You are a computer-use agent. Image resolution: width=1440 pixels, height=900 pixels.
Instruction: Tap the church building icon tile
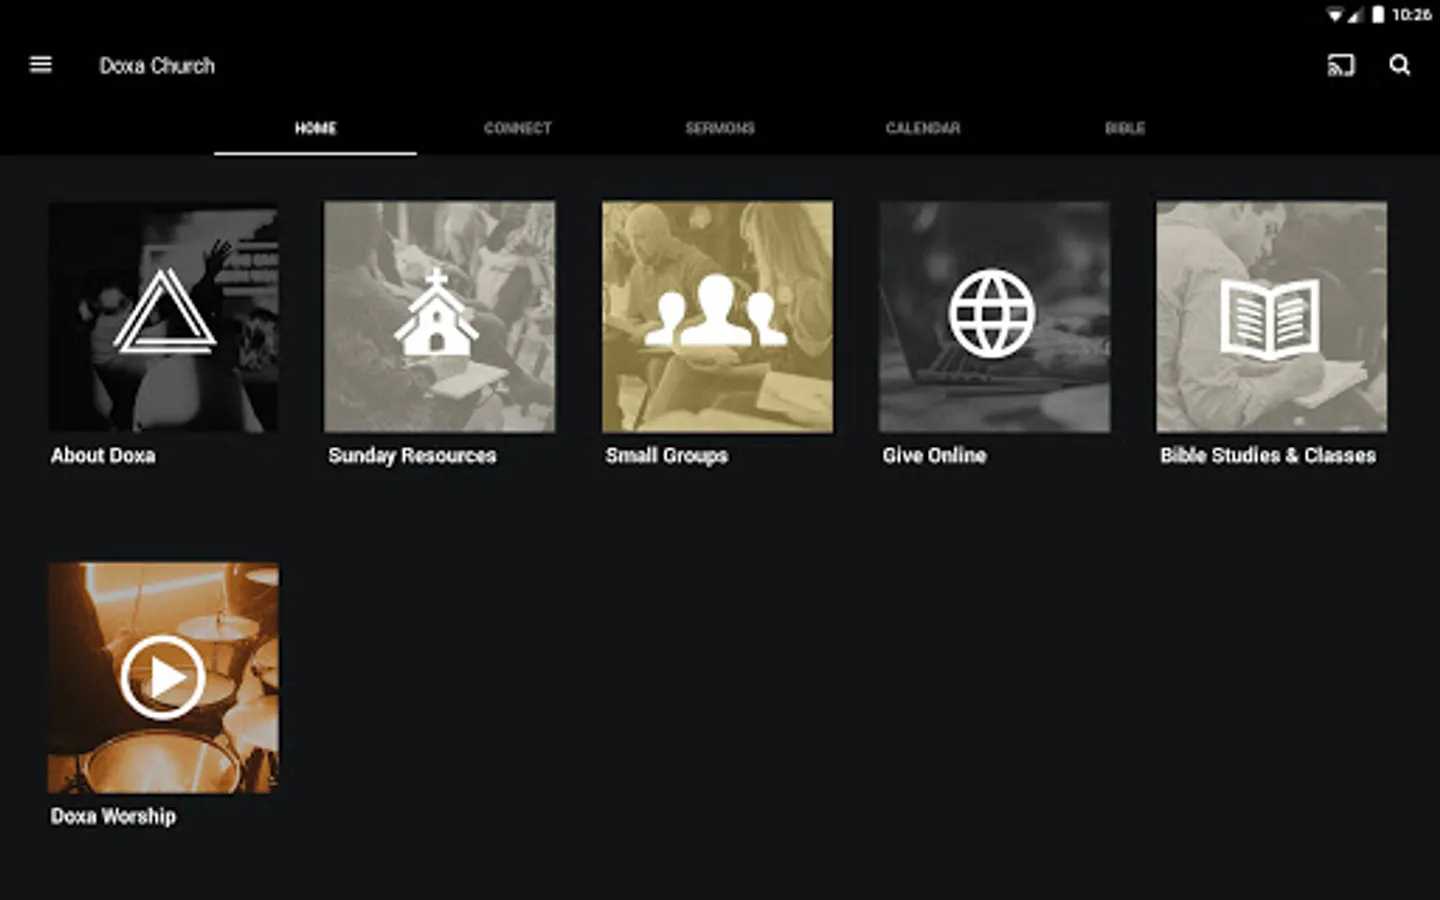(439, 317)
